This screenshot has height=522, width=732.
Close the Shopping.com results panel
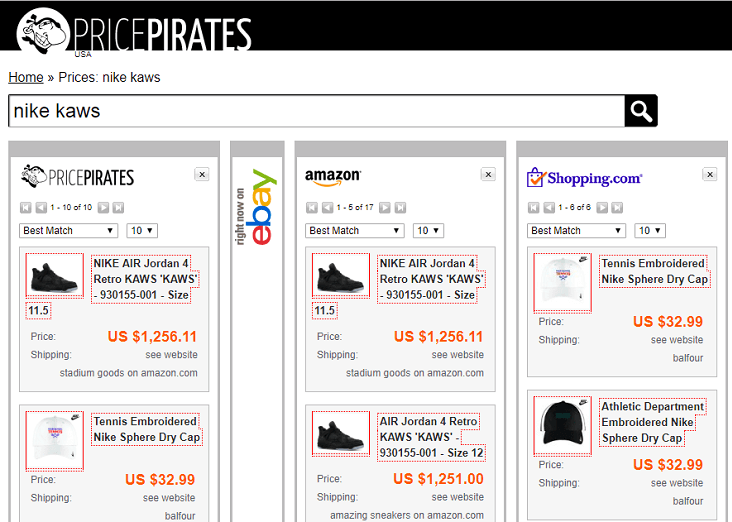pyautogui.click(x=710, y=174)
